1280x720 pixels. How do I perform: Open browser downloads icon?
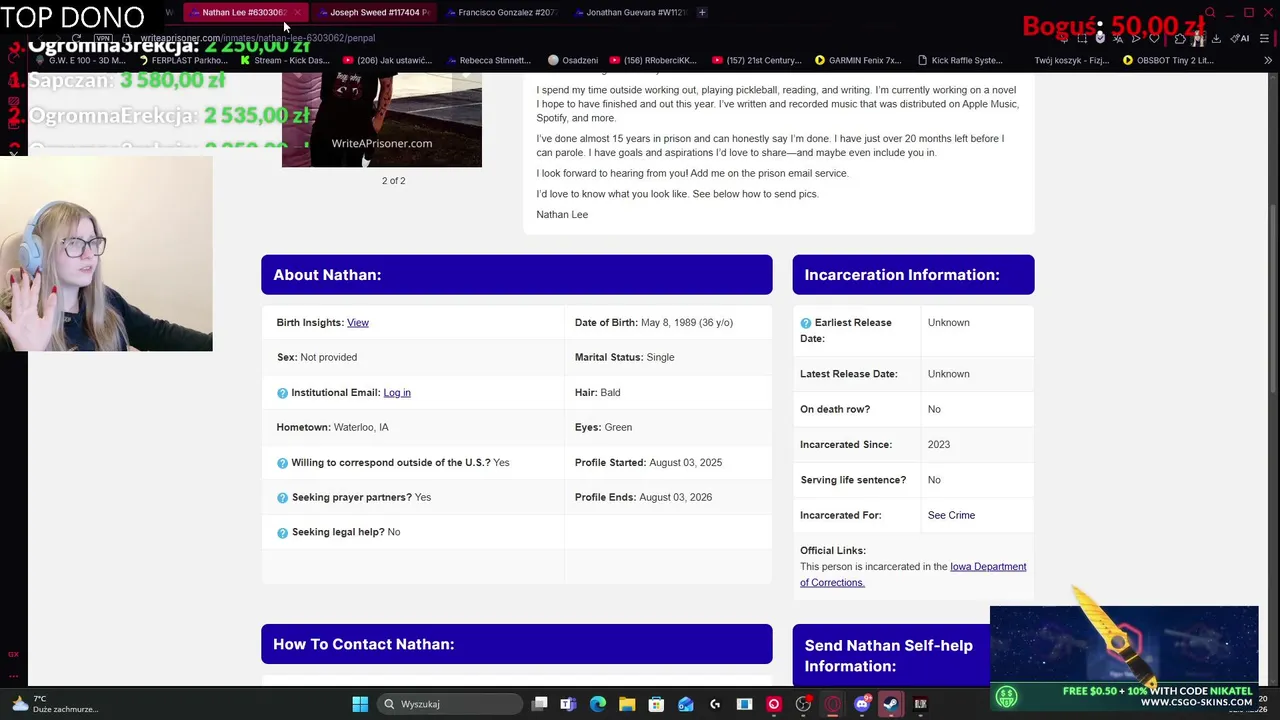(x=1216, y=38)
